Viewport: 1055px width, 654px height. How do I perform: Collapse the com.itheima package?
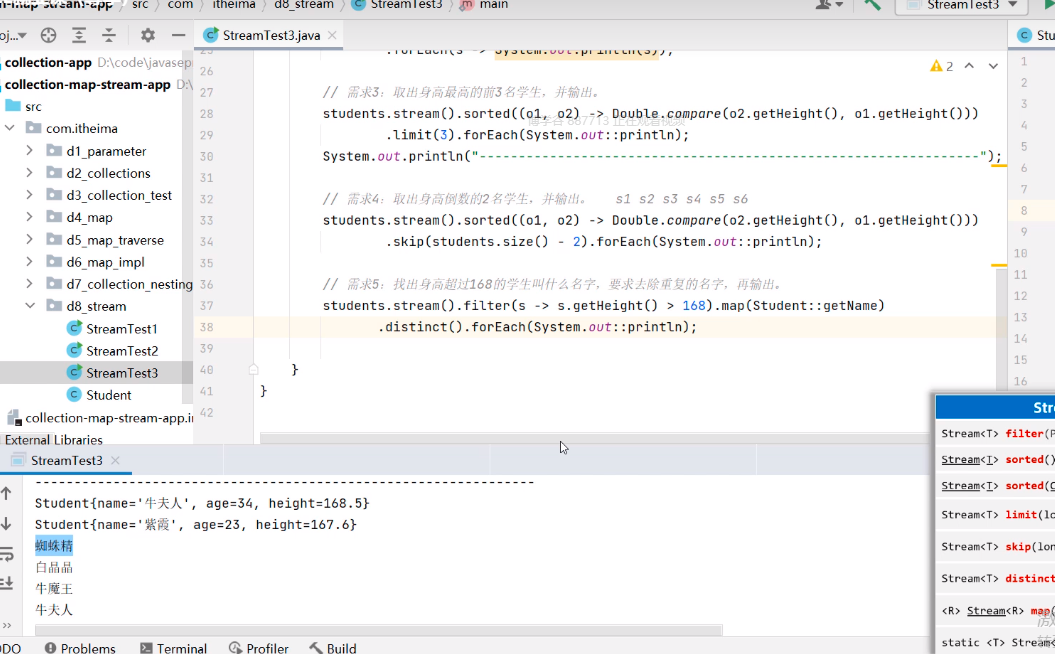[10, 128]
